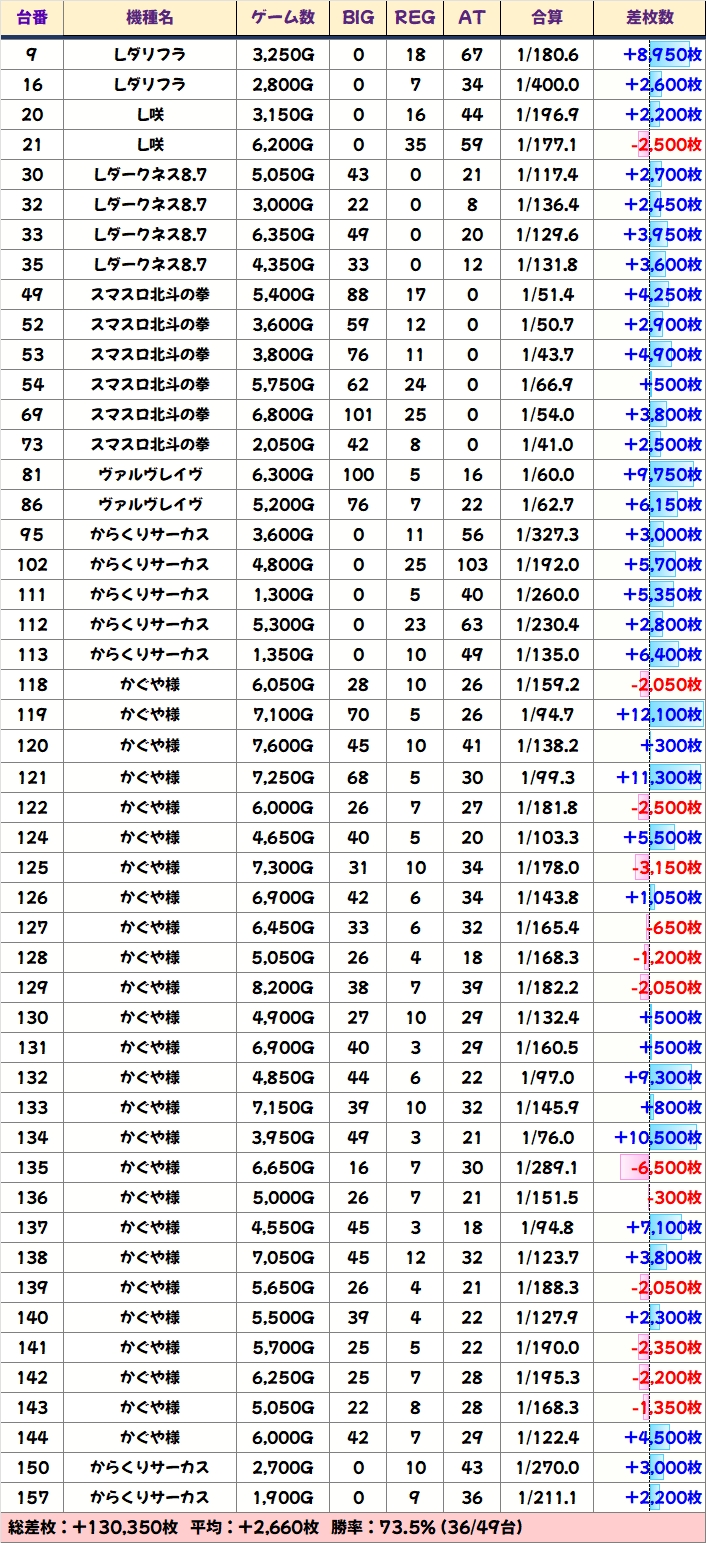Select the +3,950枚 difference cell
This screenshot has width=706, height=1543.
tap(650, 234)
